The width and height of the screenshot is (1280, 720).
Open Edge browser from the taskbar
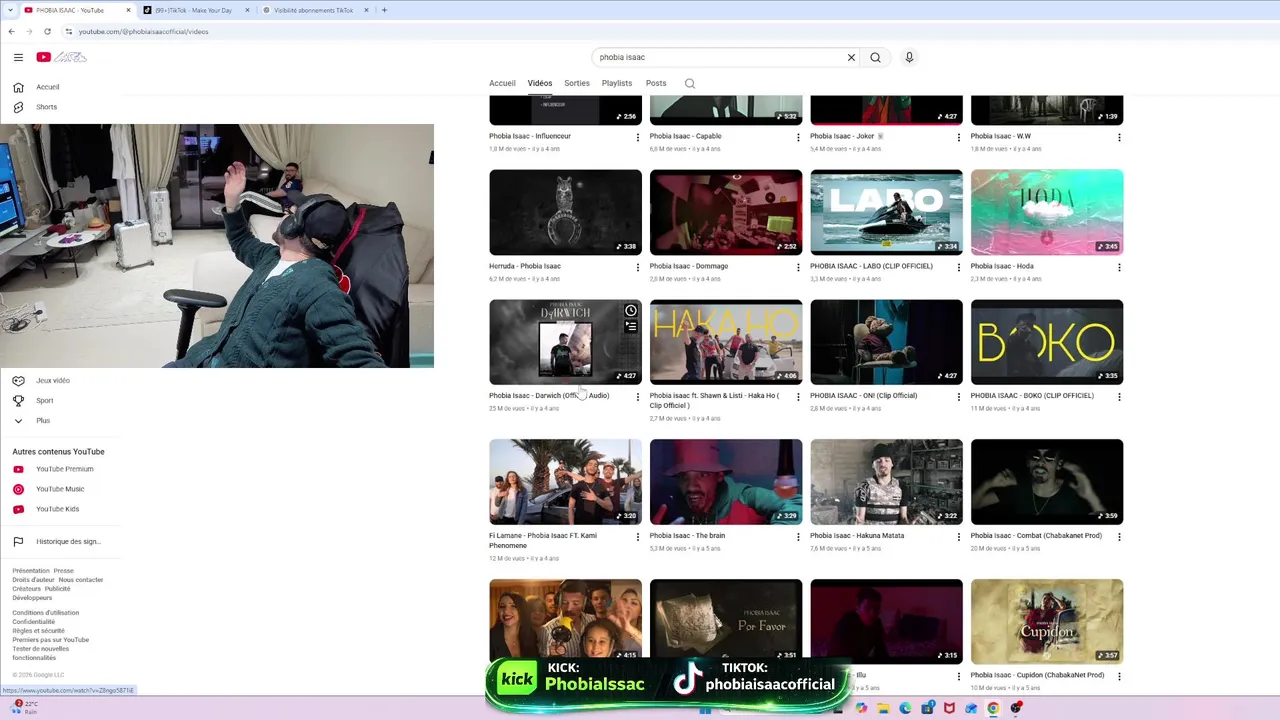(905, 708)
